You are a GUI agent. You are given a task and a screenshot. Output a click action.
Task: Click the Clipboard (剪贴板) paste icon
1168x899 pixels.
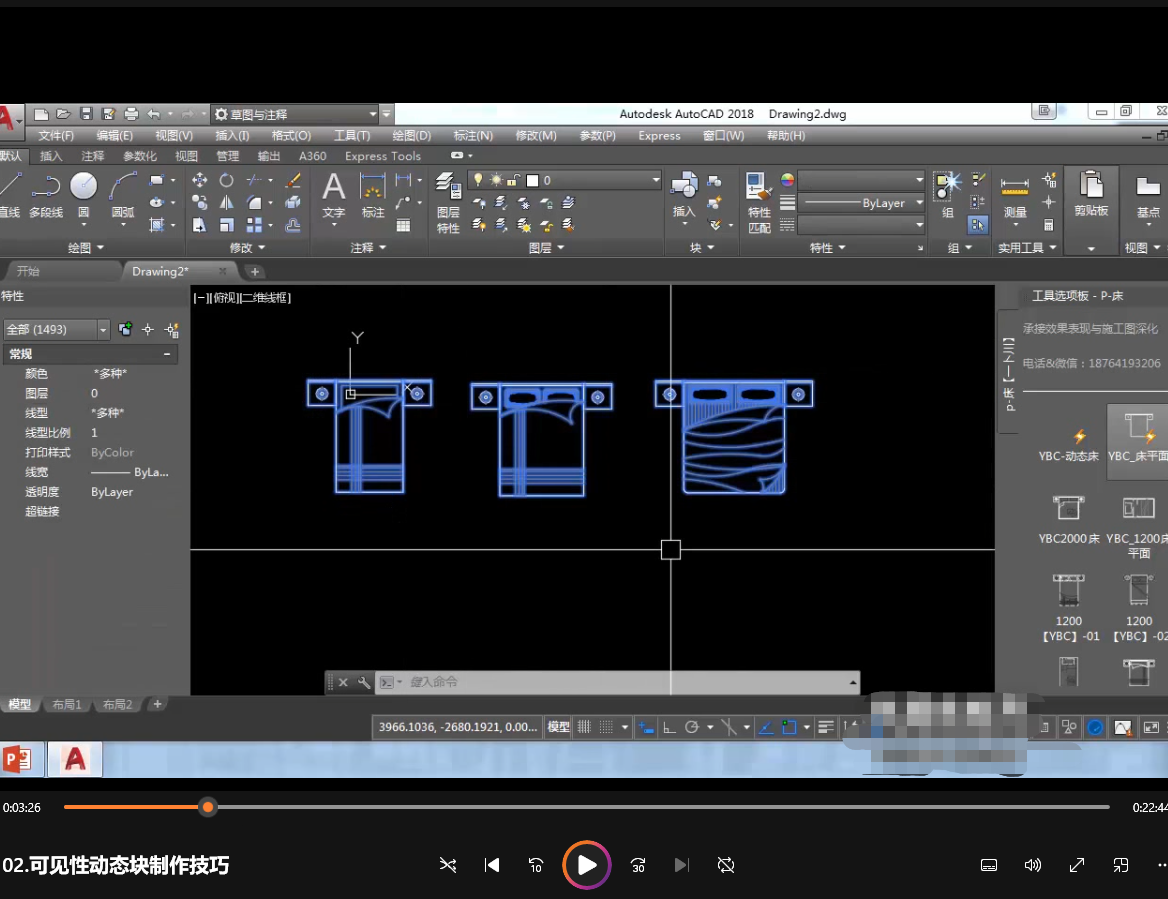1091,194
